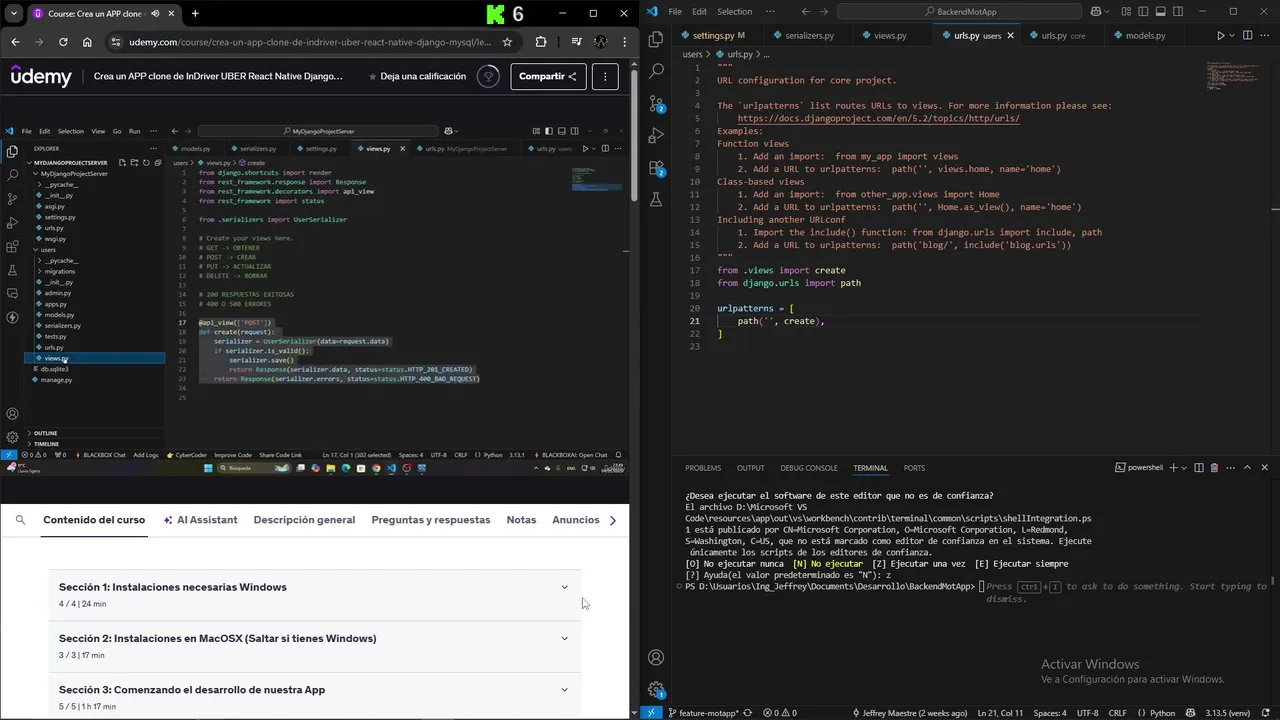The height and width of the screenshot is (720, 1280).
Task: Close the terminal panel
Action: [x=1264, y=467]
